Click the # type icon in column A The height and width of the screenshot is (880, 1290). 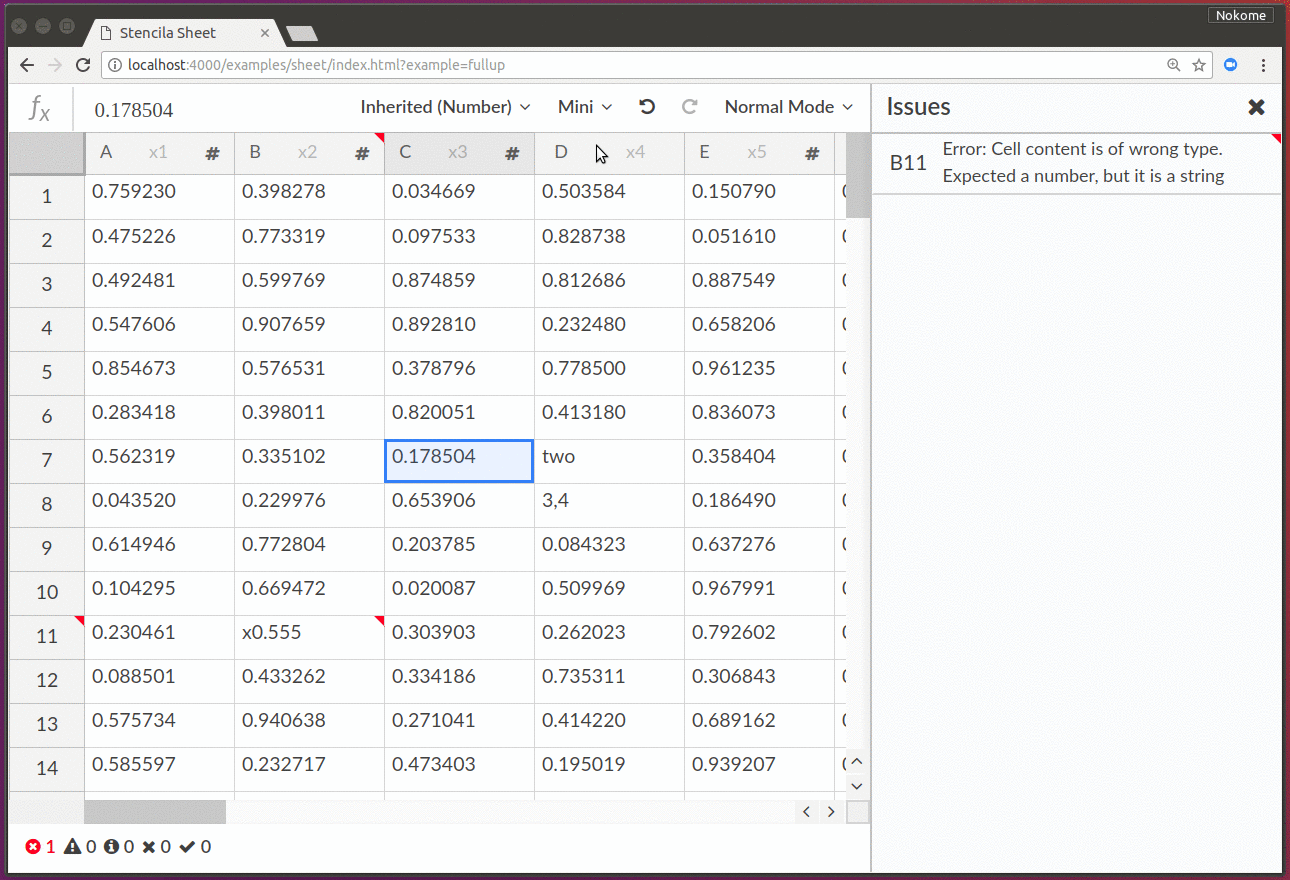coord(212,153)
